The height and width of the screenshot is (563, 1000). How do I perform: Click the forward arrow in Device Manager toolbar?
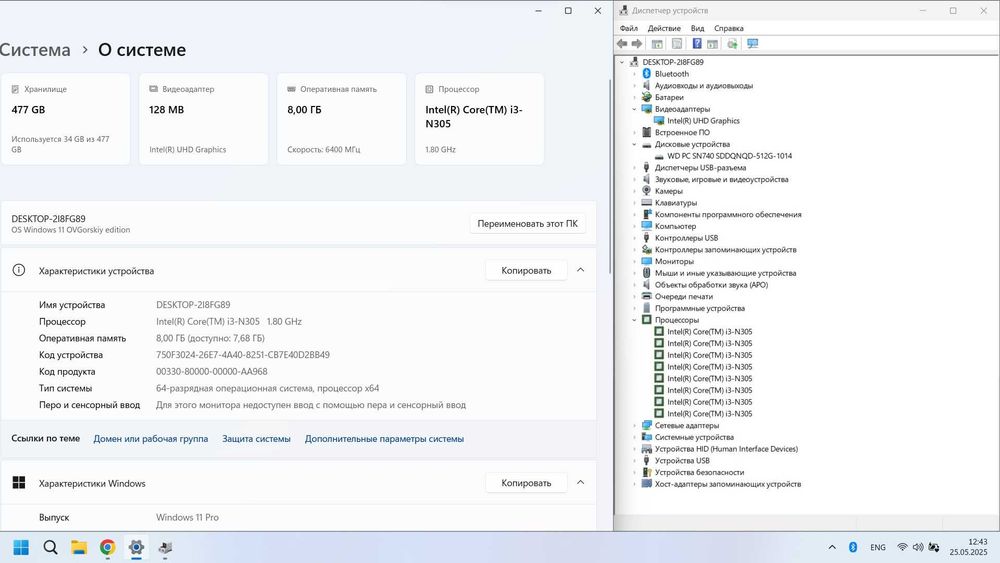[636, 43]
